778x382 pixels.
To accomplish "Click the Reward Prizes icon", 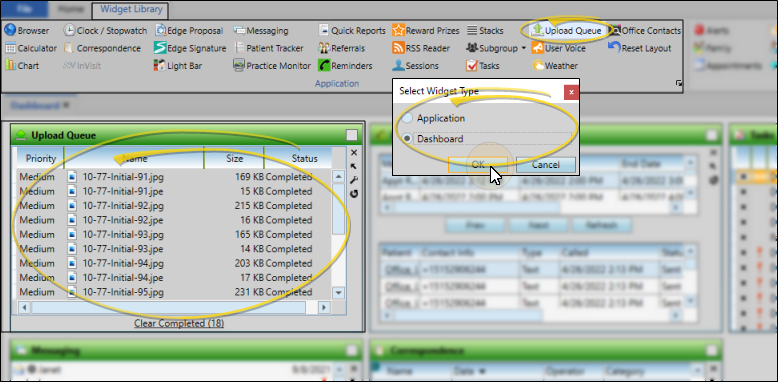I will (398, 31).
